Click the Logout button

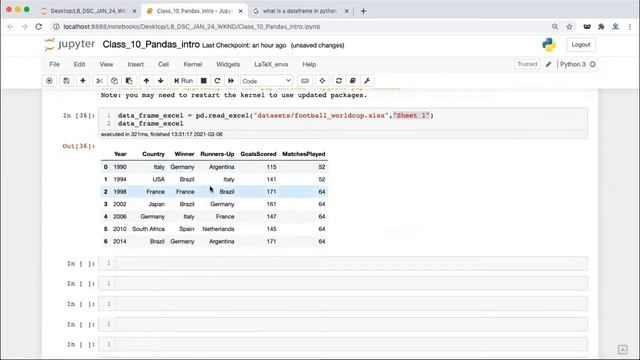click(581, 44)
